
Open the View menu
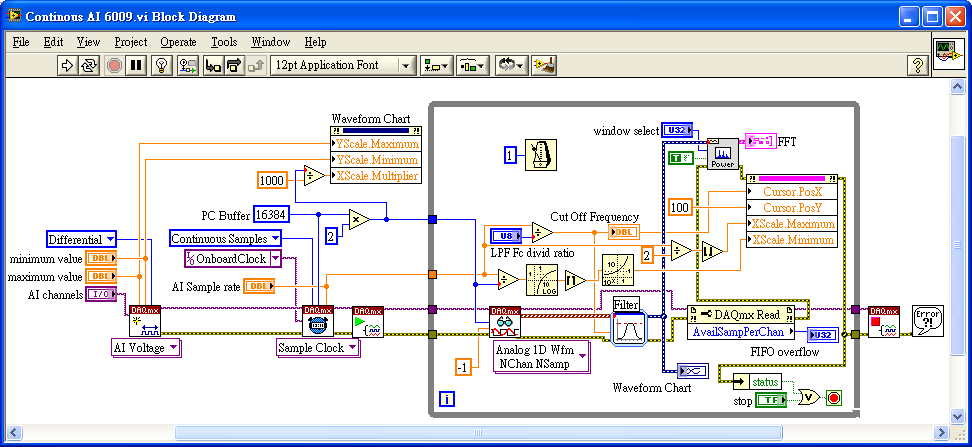88,42
